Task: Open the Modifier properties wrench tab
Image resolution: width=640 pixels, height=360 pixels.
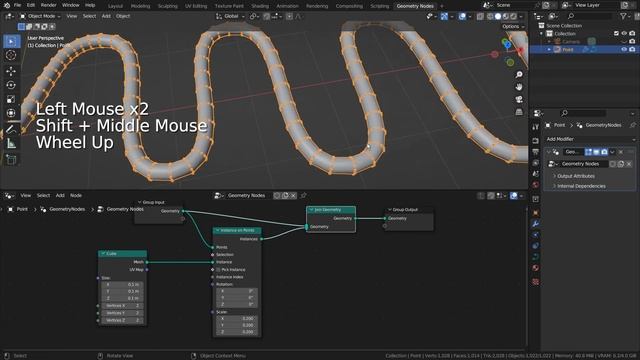Action: point(536,224)
